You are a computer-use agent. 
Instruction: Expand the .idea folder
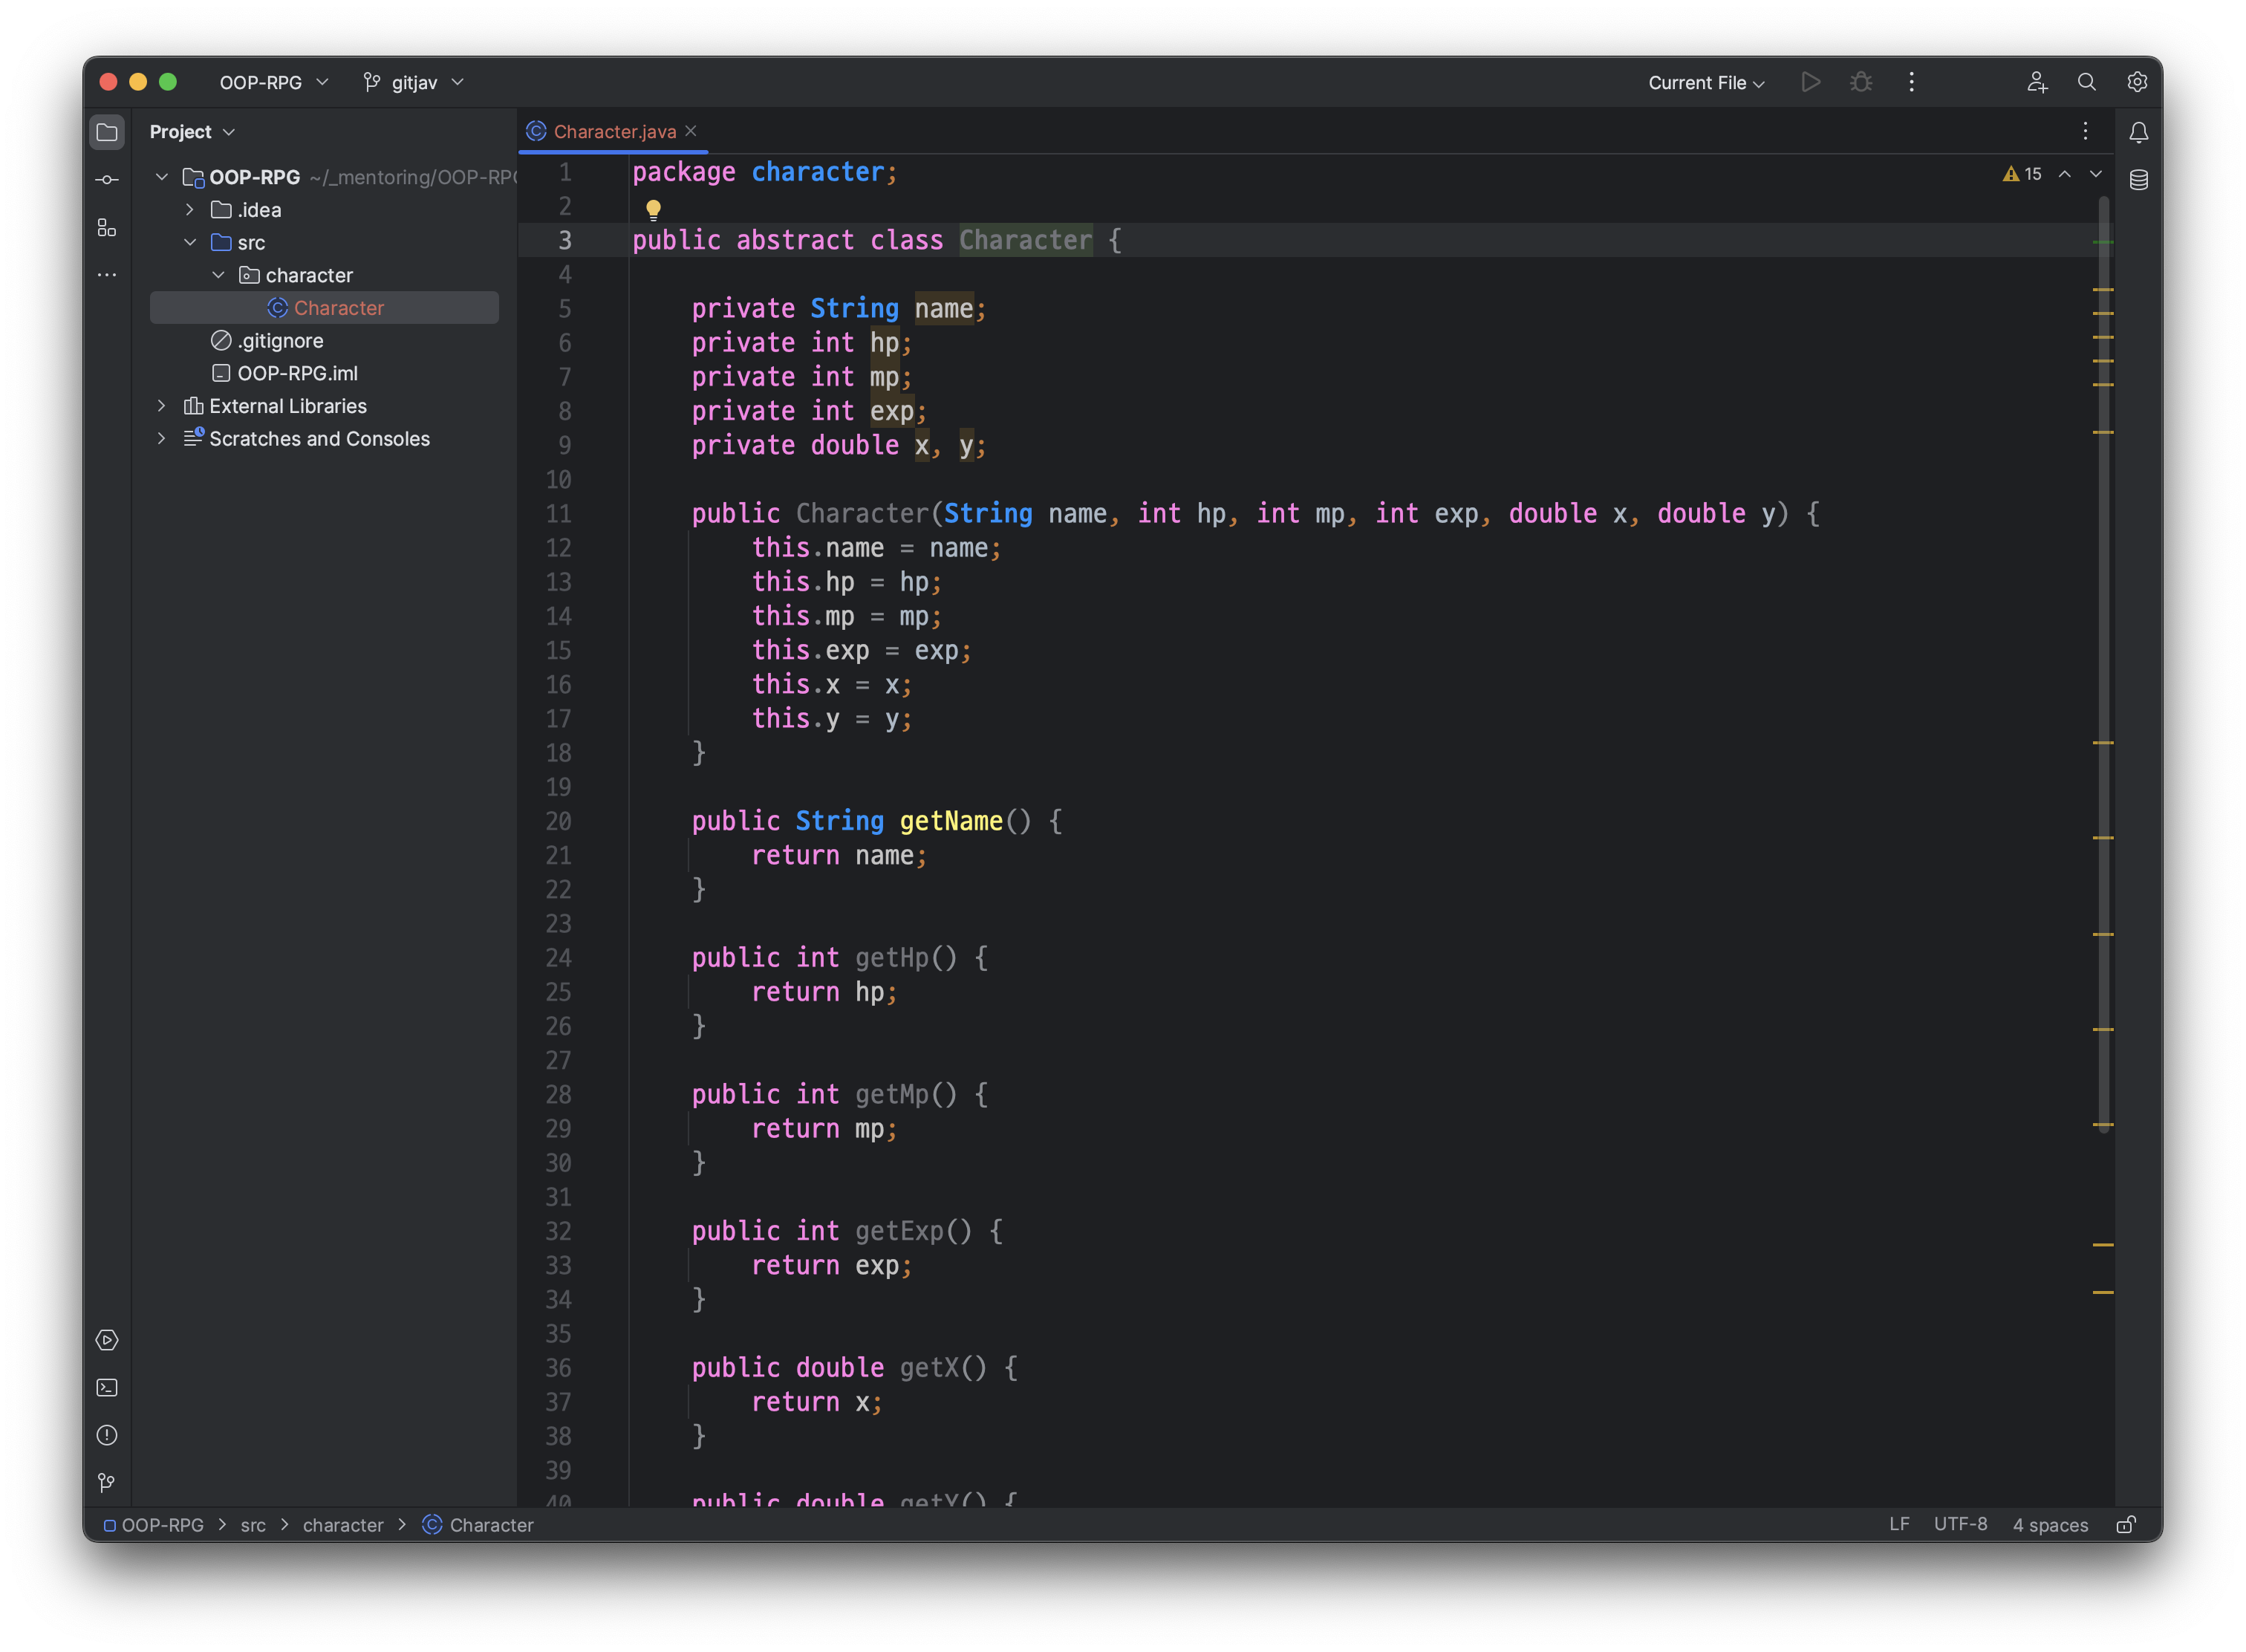click(x=190, y=210)
